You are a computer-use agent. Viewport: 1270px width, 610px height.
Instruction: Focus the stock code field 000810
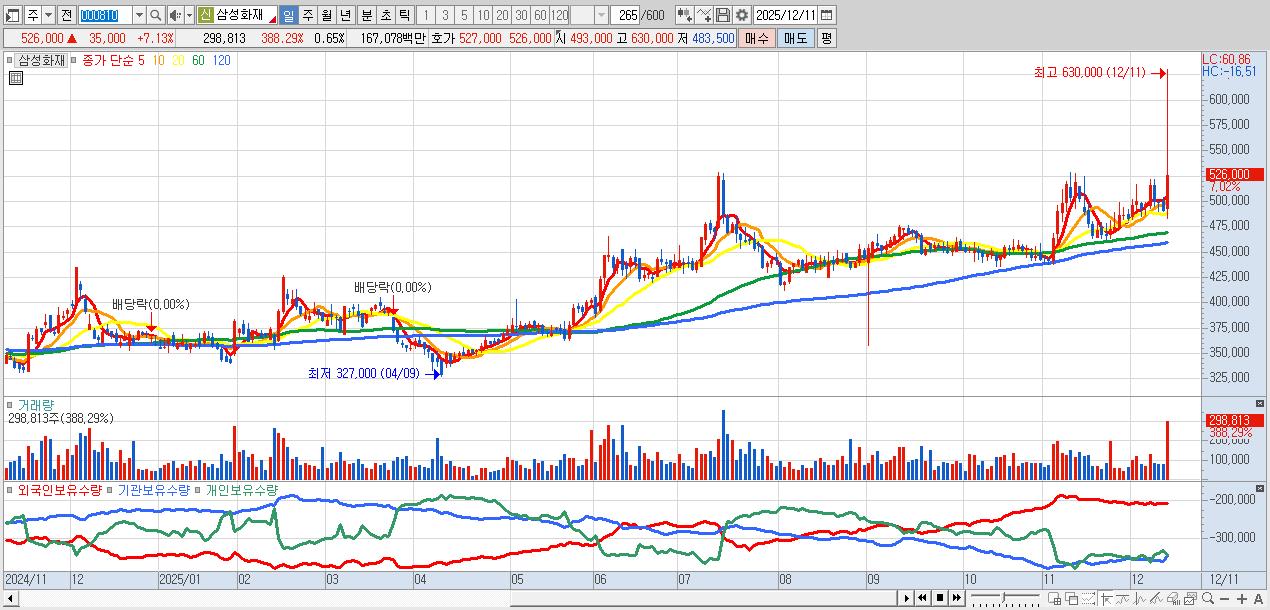(x=105, y=15)
